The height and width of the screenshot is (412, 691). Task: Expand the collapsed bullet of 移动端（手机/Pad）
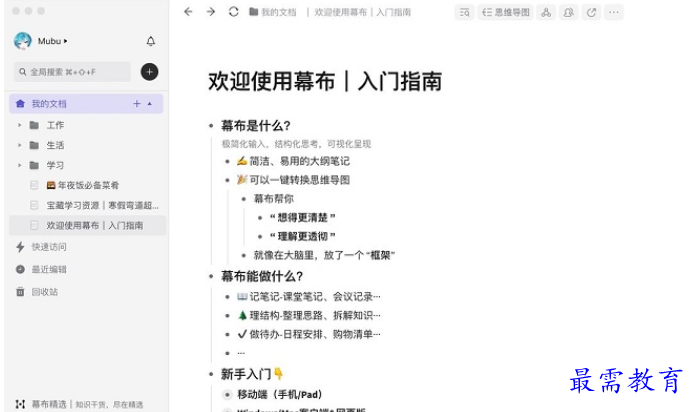pos(227,394)
